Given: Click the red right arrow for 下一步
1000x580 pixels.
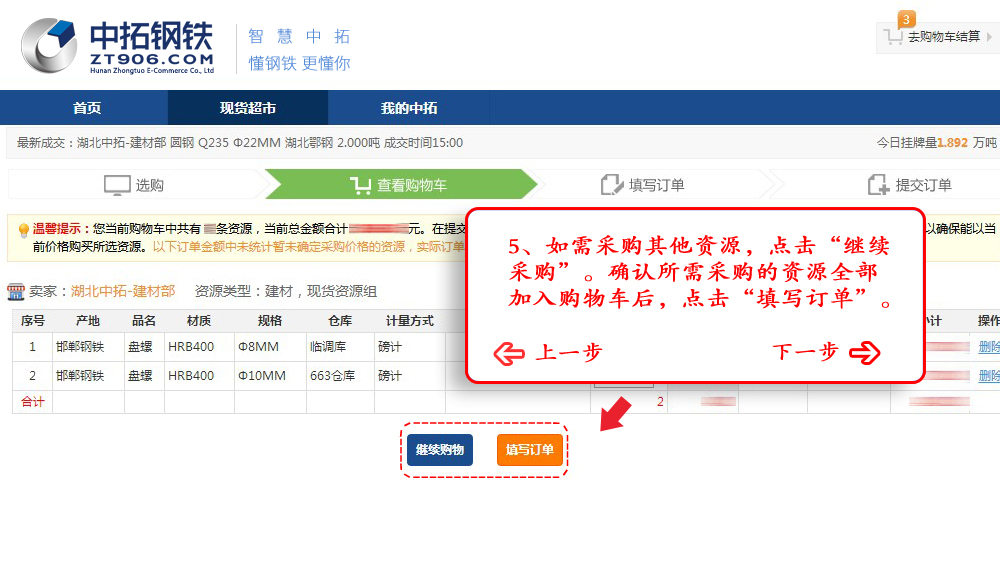Looking at the screenshot, I should point(864,353).
